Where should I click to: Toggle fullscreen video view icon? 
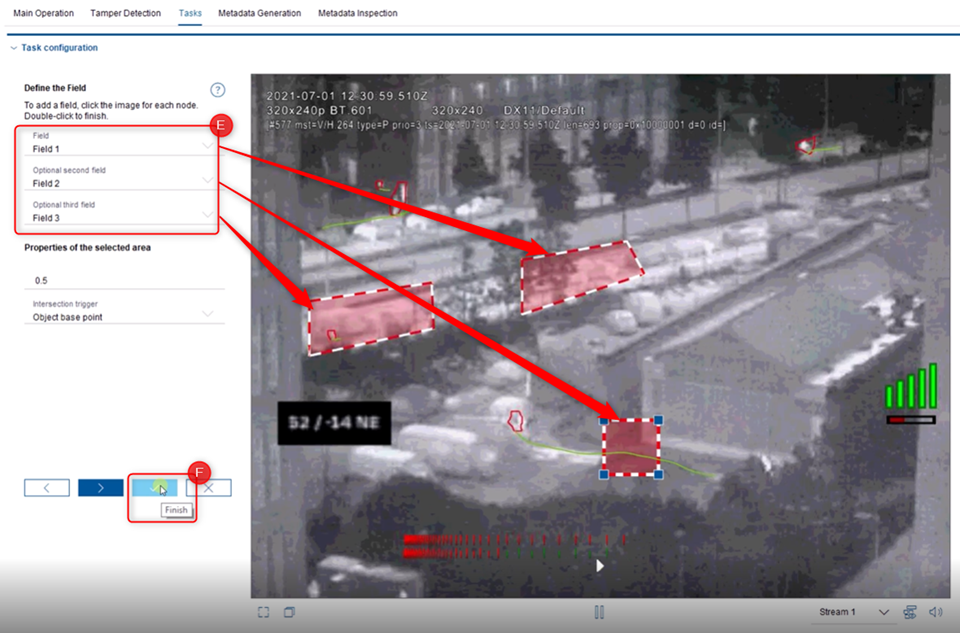pos(263,612)
